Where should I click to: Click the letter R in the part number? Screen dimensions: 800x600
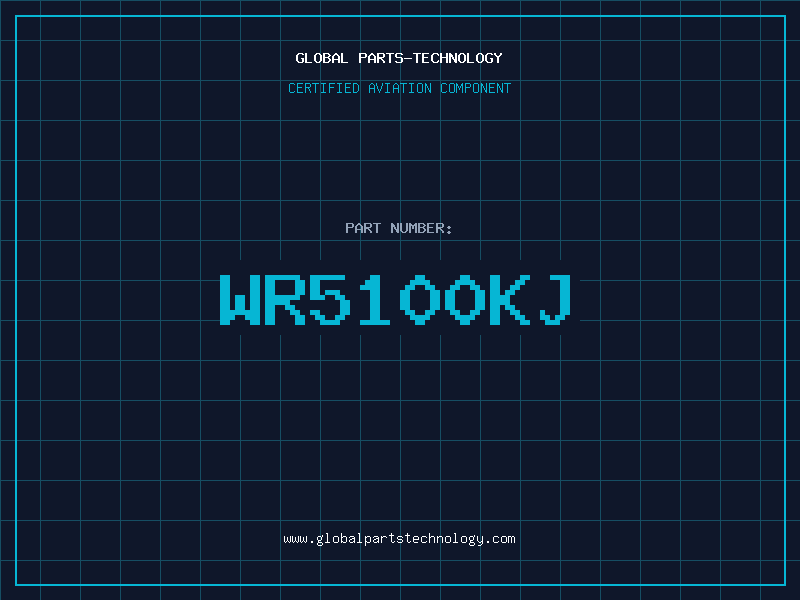pyautogui.click(x=286, y=299)
